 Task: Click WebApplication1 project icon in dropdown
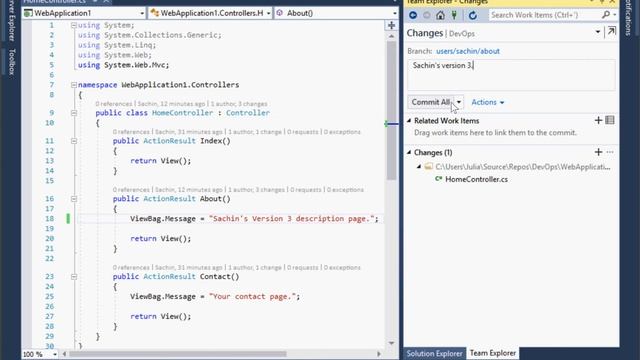click(x=28, y=13)
